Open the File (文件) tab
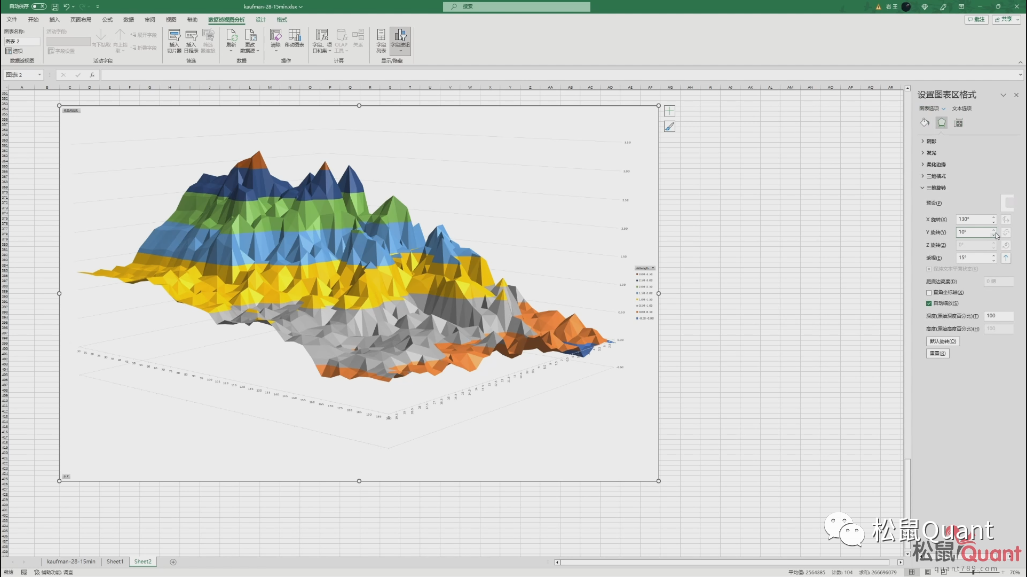 click(x=12, y=20)
